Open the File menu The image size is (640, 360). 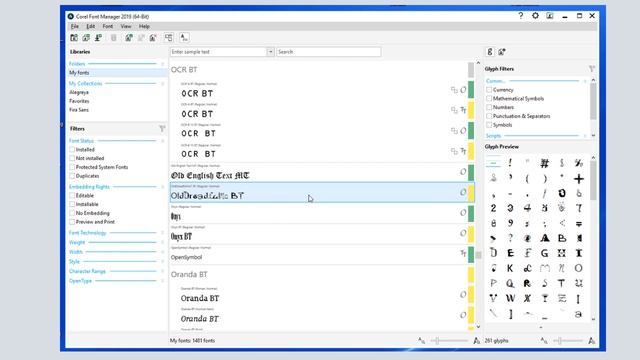(75, 26)
